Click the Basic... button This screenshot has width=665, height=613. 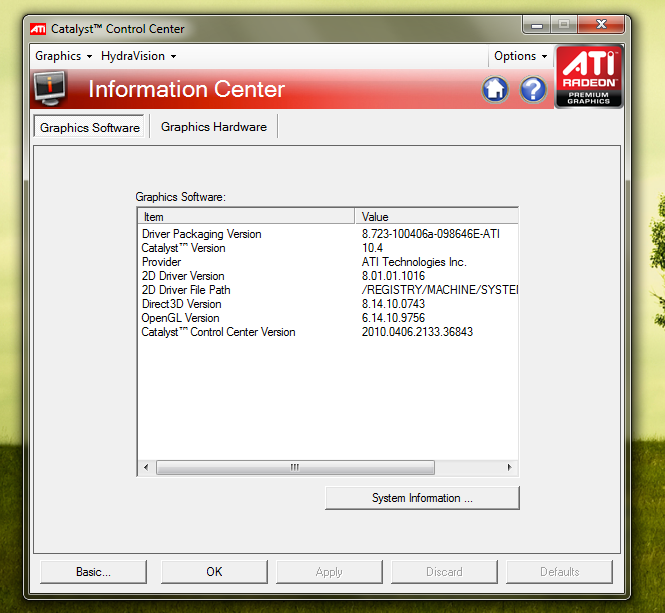click(x=93, y=572)
